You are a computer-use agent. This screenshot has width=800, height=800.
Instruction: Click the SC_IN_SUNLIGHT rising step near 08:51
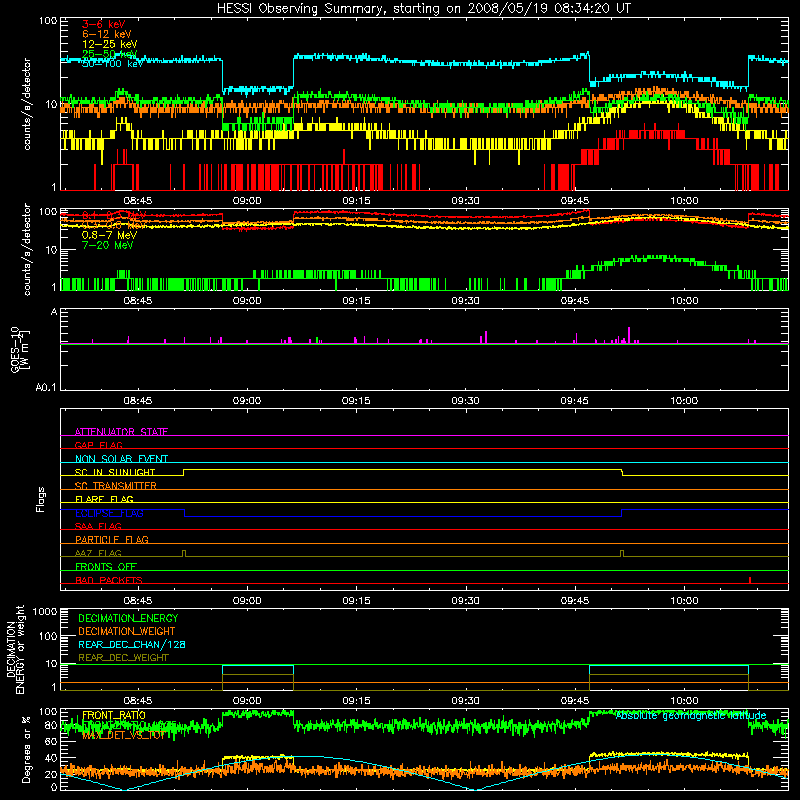tap(184, 472)
